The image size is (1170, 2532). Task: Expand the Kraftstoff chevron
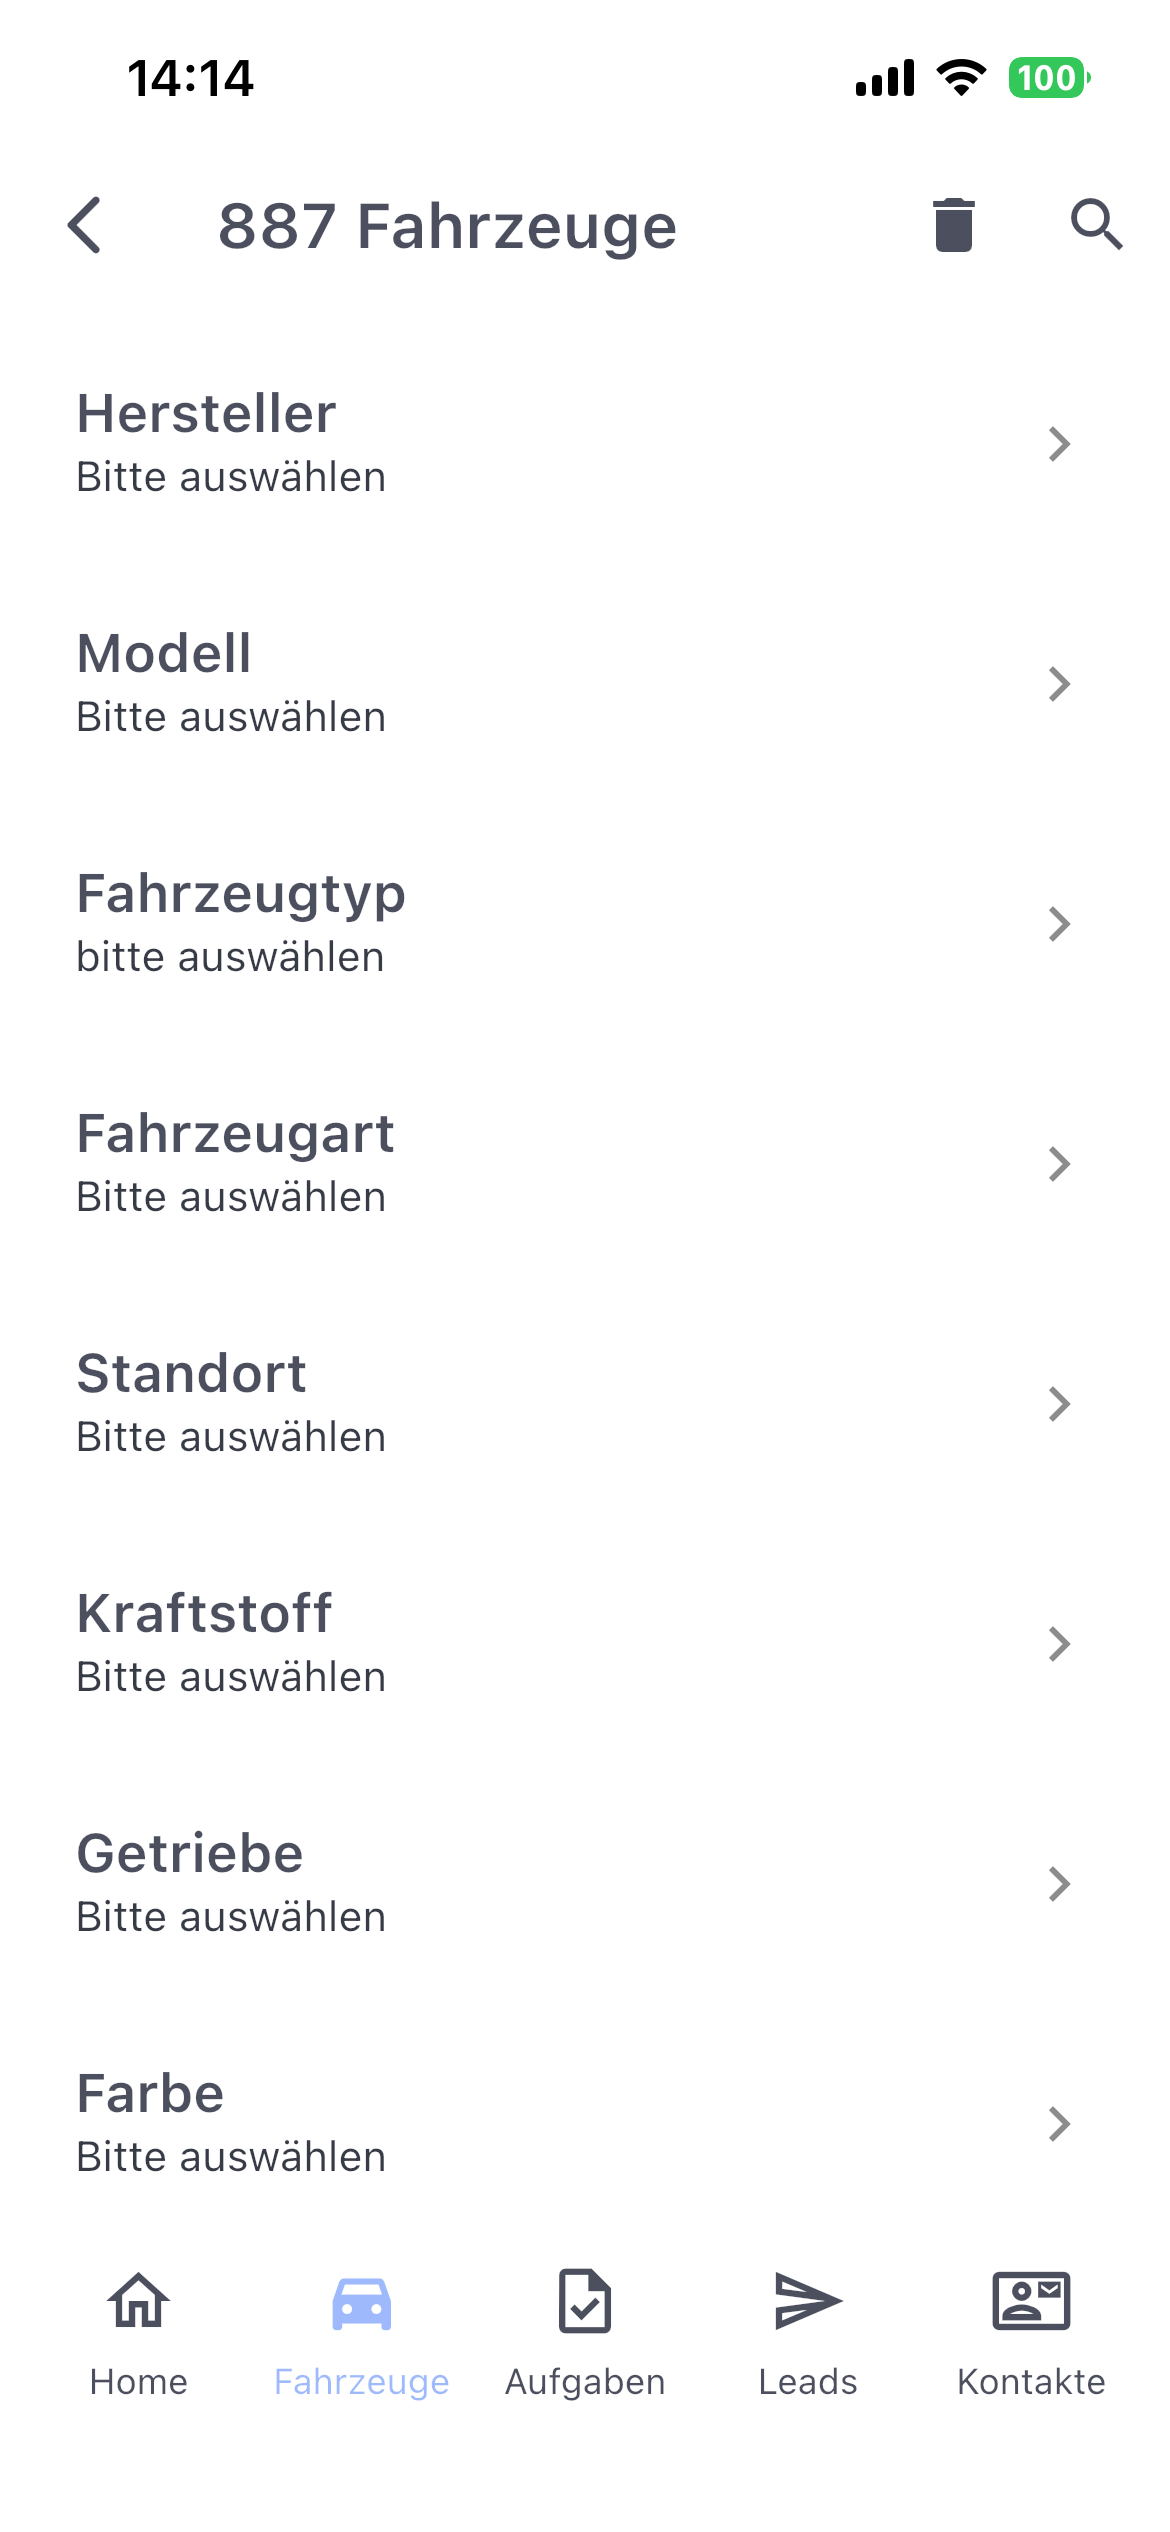(x=1059, y=1644)
